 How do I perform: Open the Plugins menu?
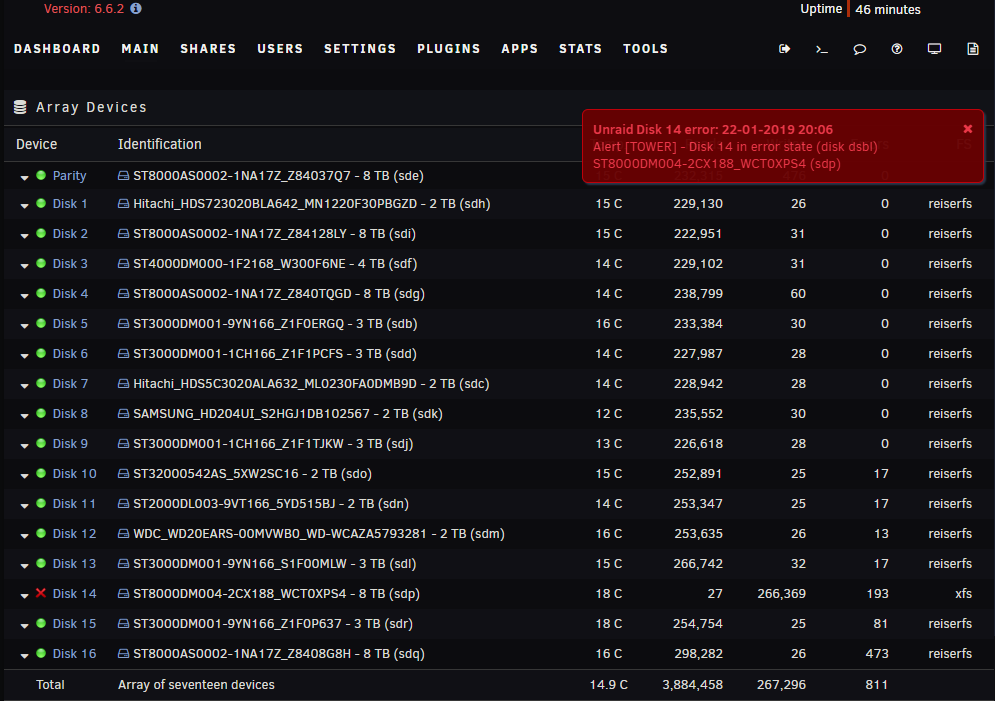pos(449,49)
